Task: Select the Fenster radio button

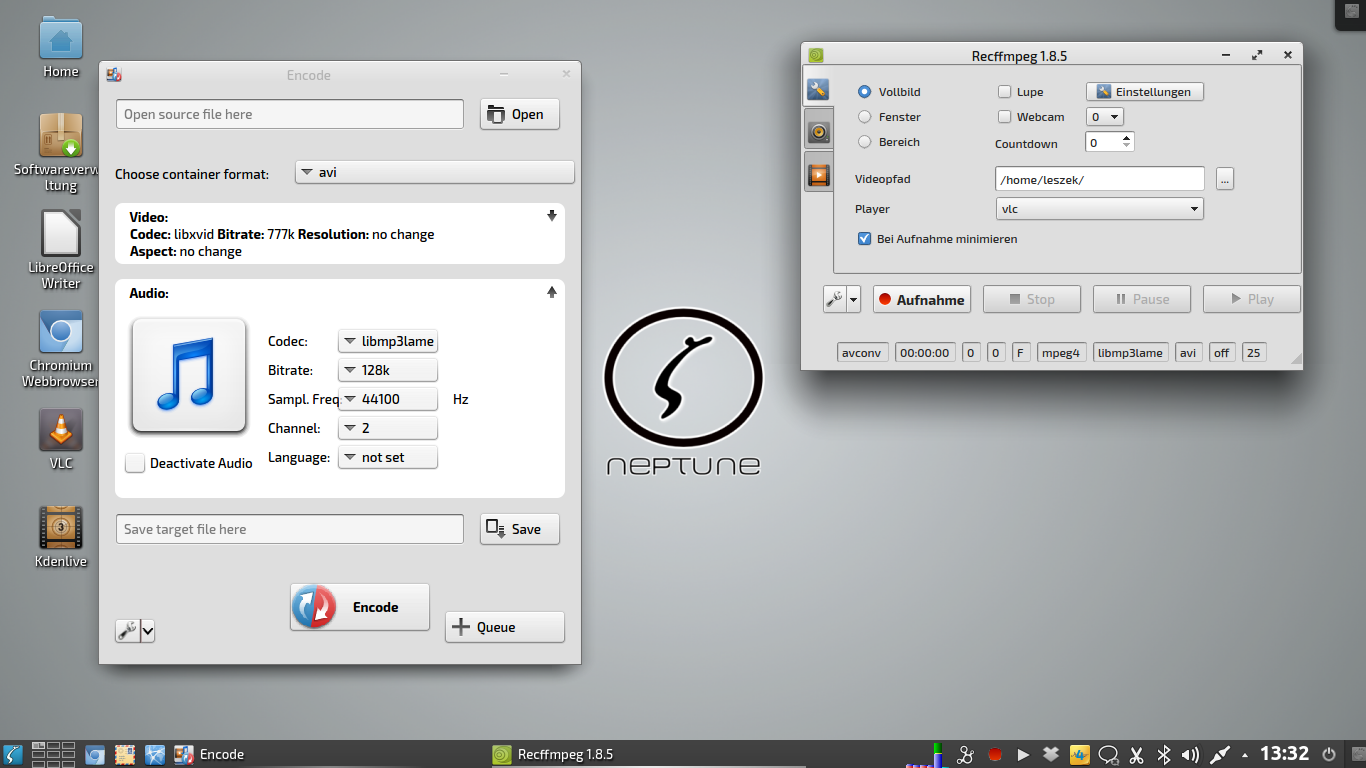Action: 865,117
